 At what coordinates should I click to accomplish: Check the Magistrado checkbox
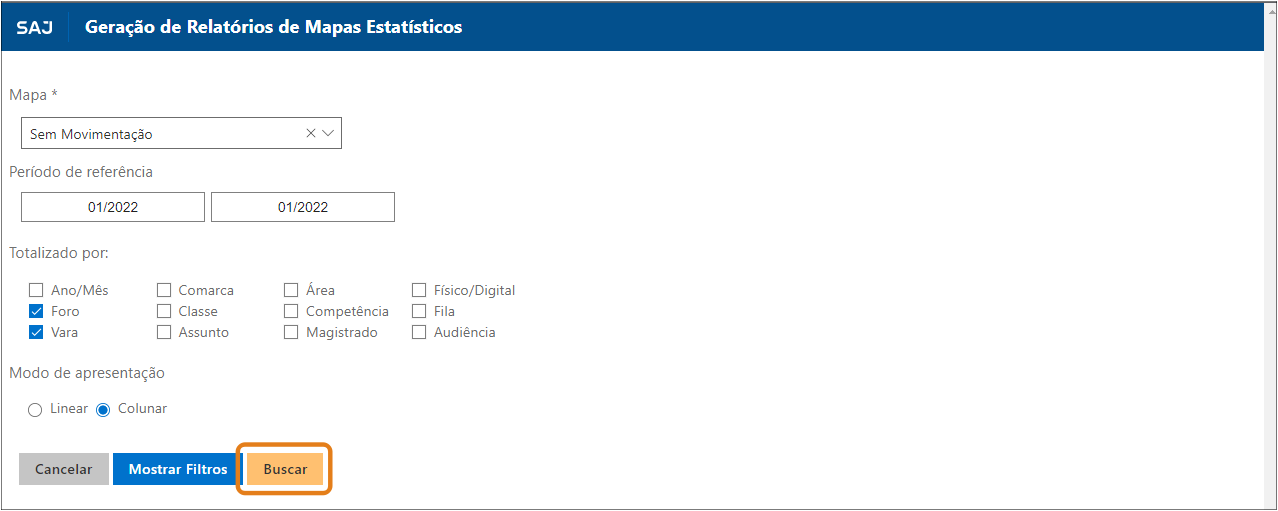[x=291, y=332]
